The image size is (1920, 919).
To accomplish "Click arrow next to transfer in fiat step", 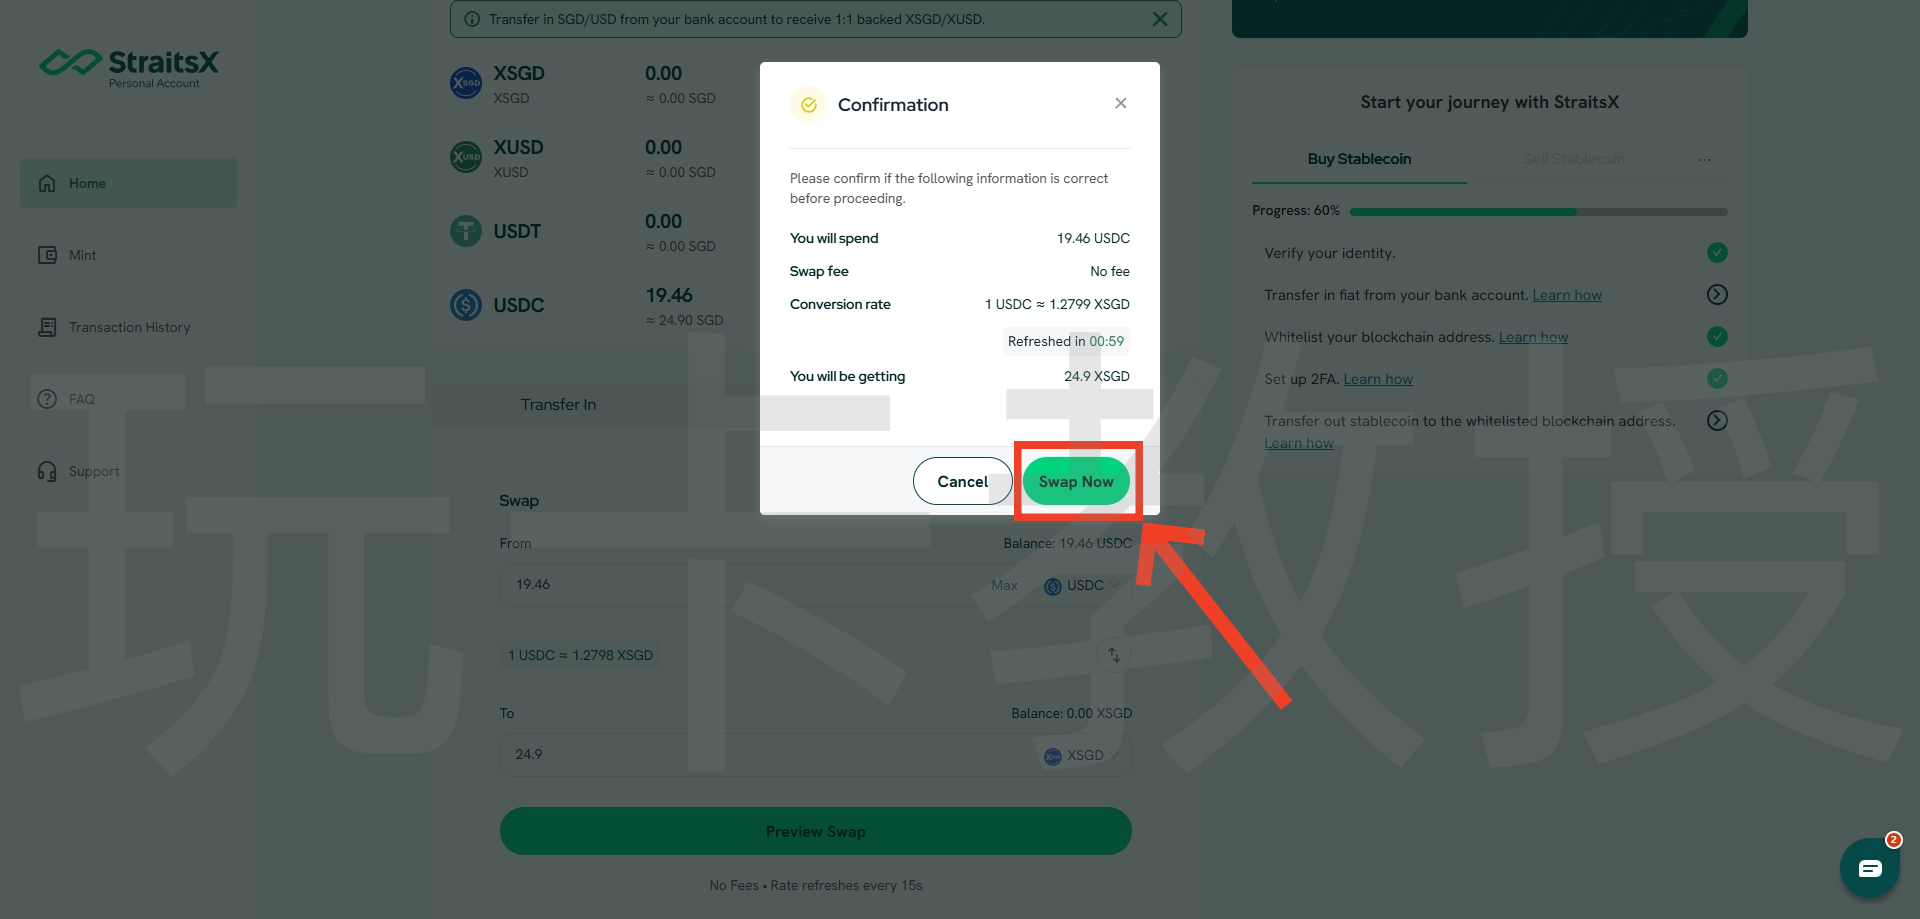I will click(1716, 294).
